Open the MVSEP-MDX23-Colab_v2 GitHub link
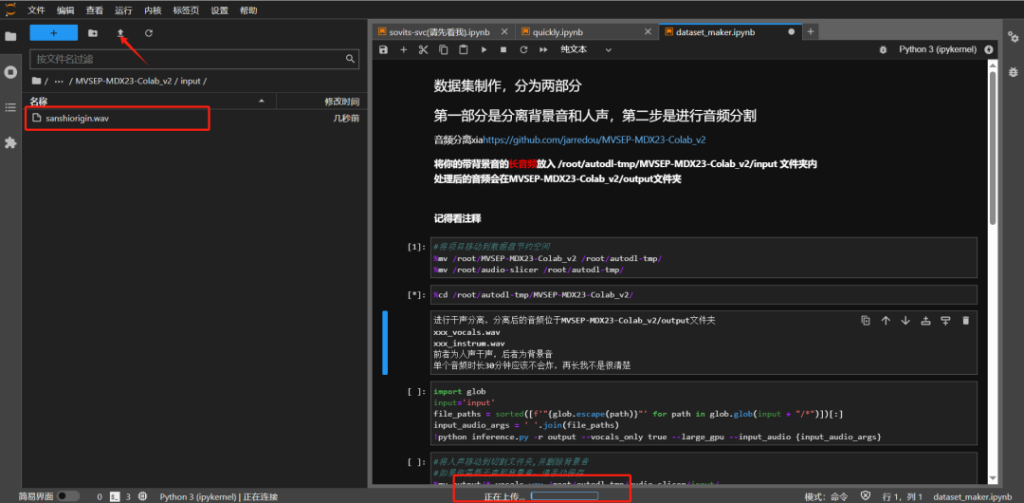The width and height of the screenshot is (1024, 503). point(594,140)
